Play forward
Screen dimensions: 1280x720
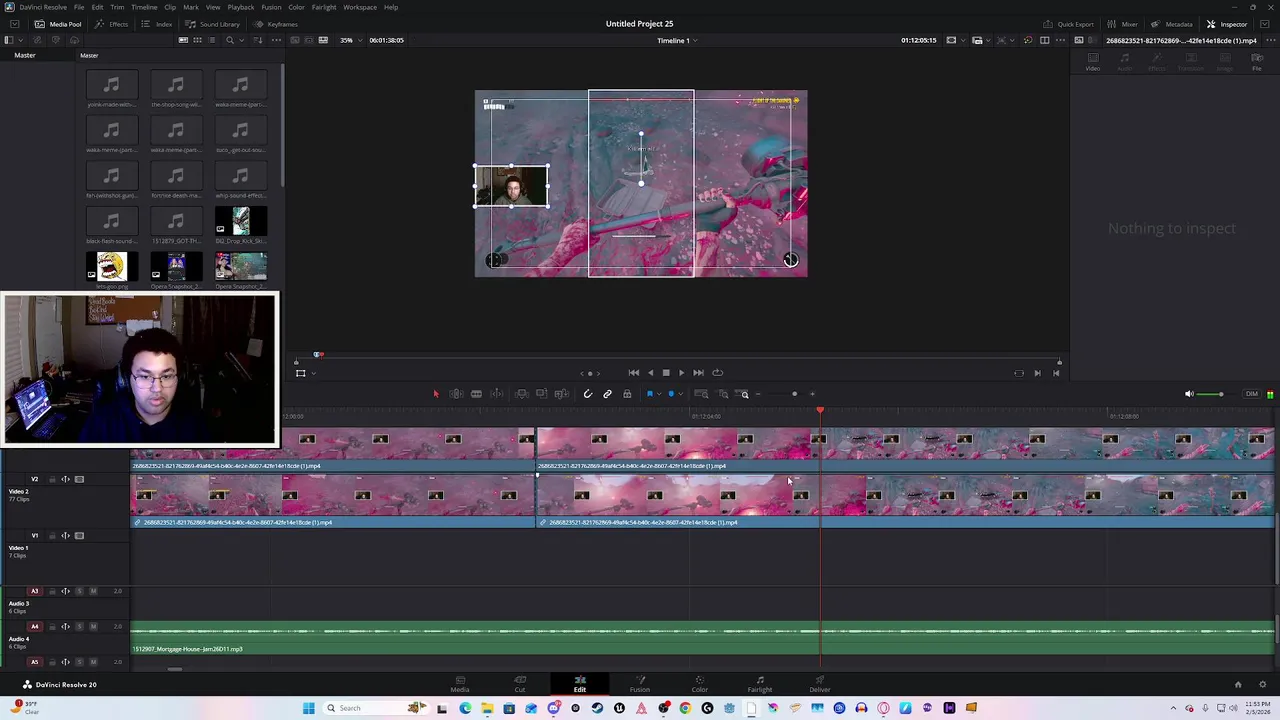(x=682, y=373)
